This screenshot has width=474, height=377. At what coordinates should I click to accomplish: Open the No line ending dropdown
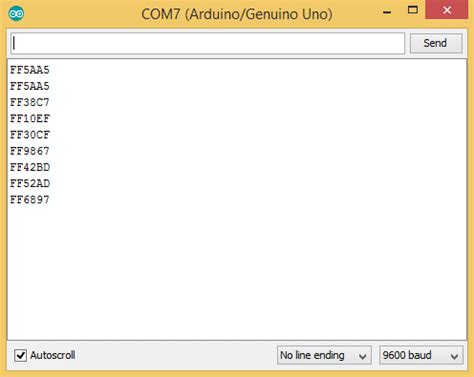[x=324, y=355]
